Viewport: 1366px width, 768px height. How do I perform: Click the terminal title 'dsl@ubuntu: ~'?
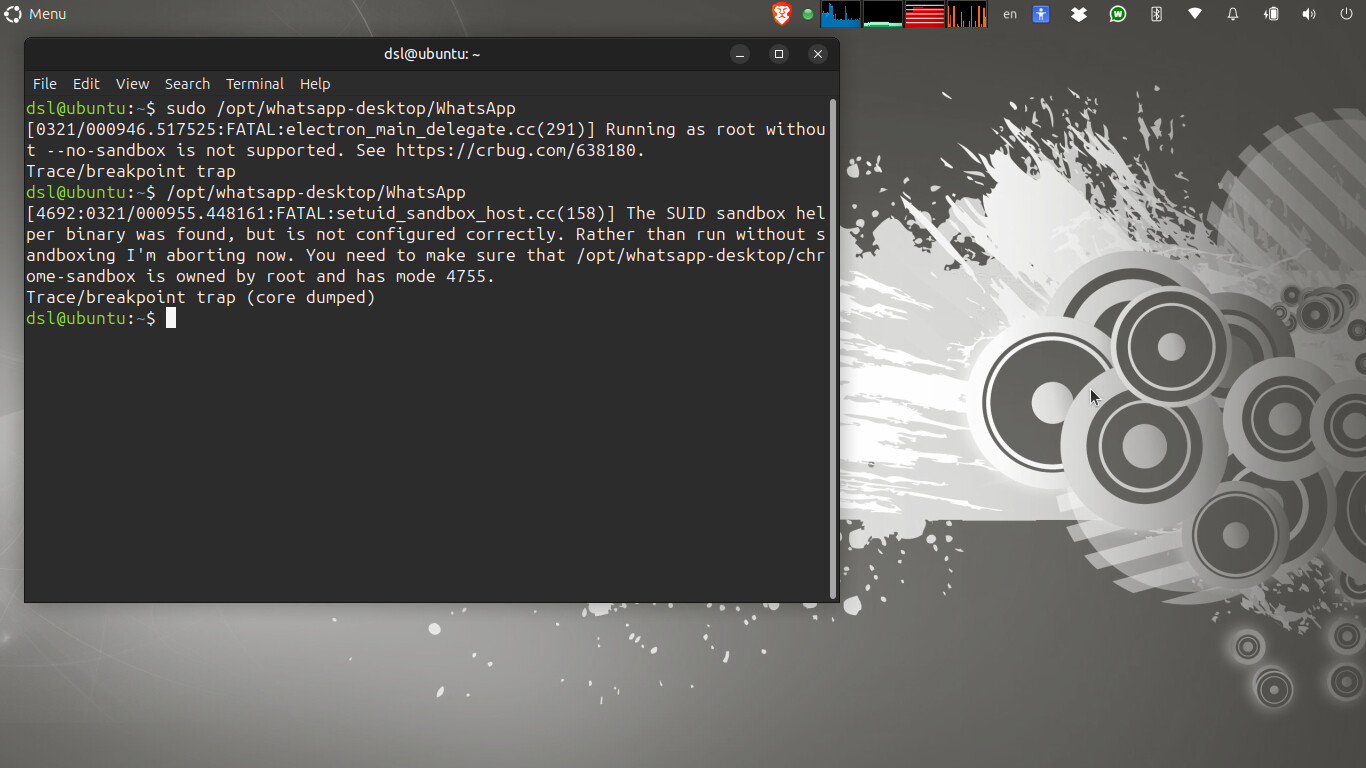pyautogui.click(x=432, y=54)
